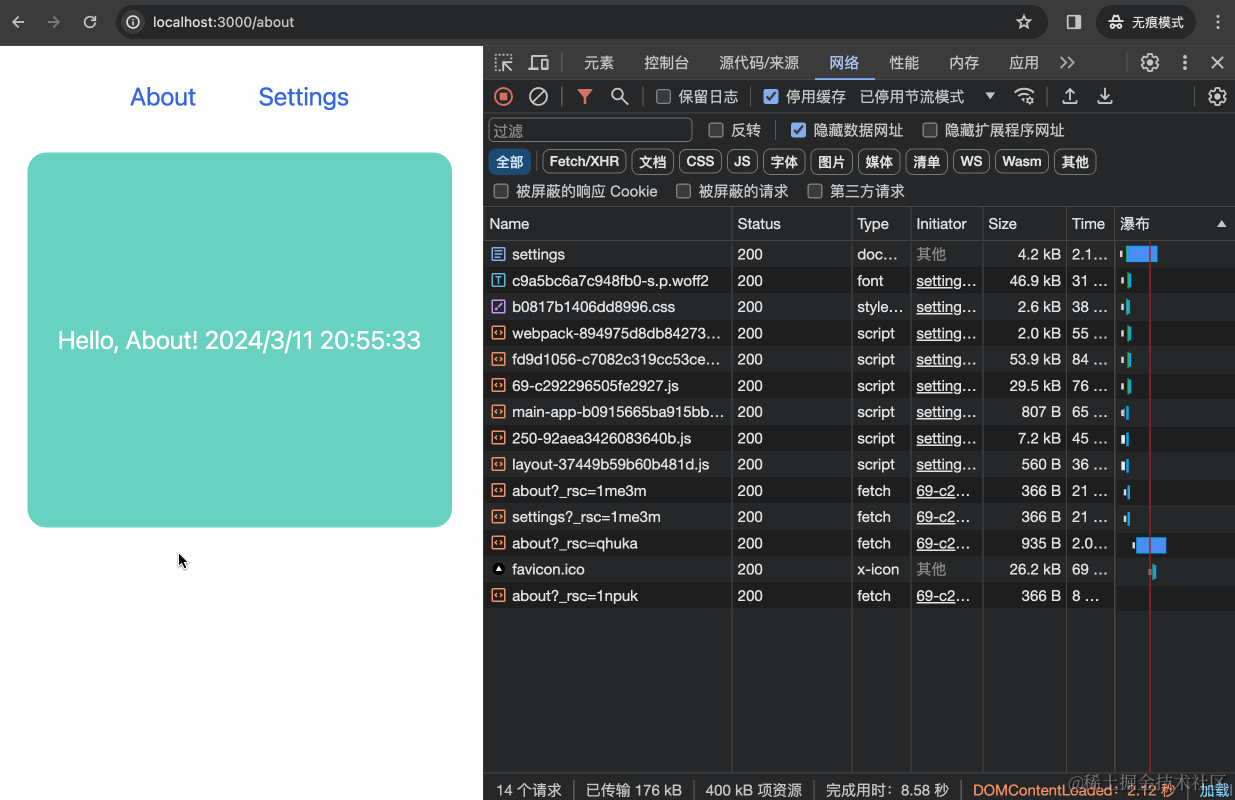Toggle the device emulation toolbar
1235x800 pixels.
(538, 62)
